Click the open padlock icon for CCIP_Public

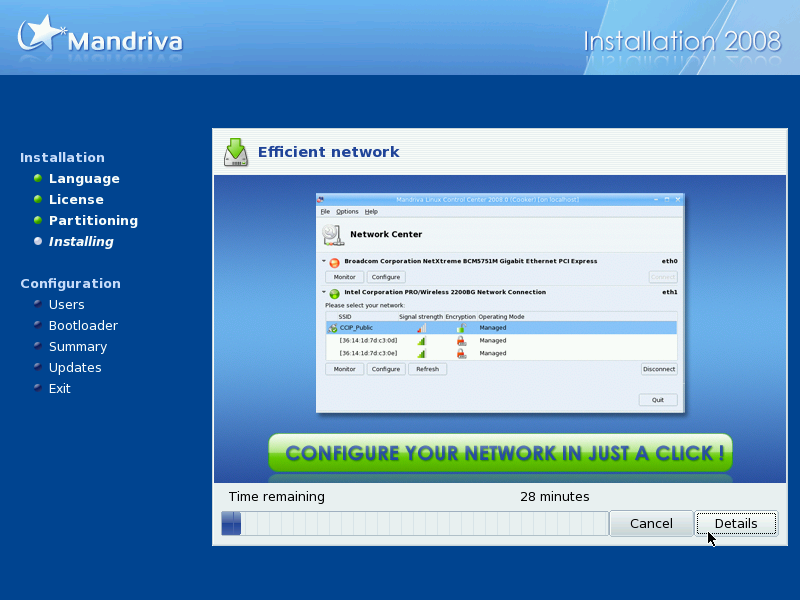tap(461, 328)
